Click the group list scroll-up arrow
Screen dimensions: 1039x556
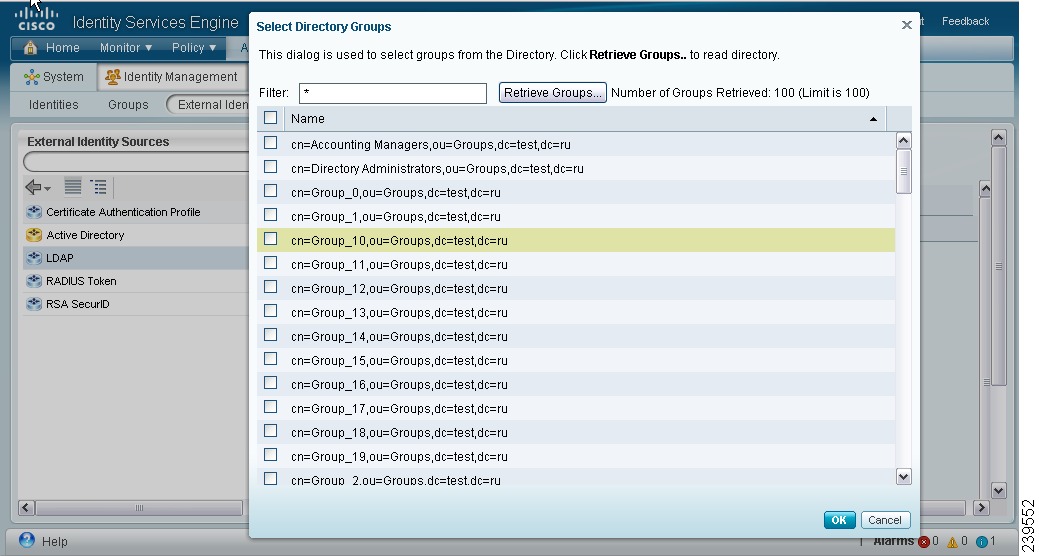(903, 140)
